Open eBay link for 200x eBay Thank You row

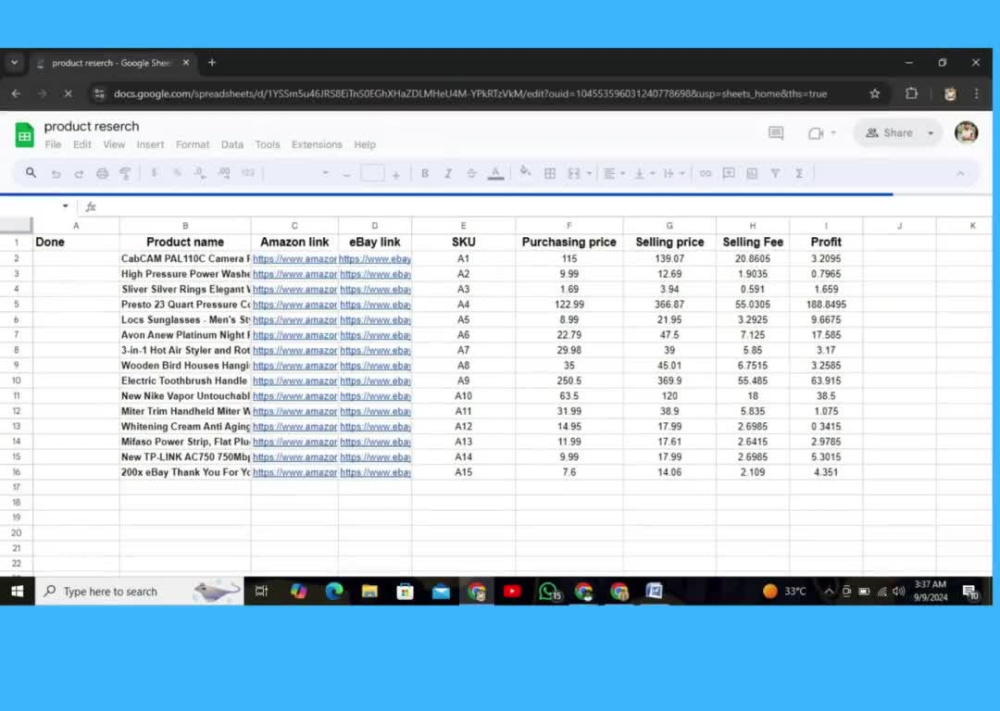pos(375,473)
